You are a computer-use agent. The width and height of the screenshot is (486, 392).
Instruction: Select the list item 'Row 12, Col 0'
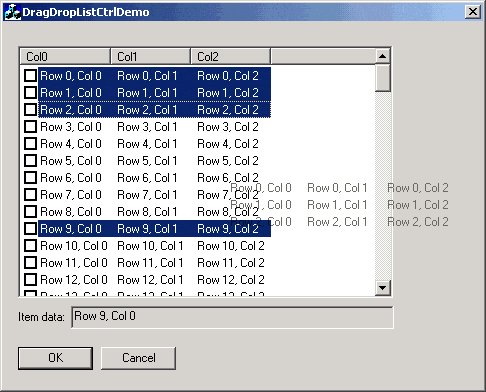click(x=74, y=280)
